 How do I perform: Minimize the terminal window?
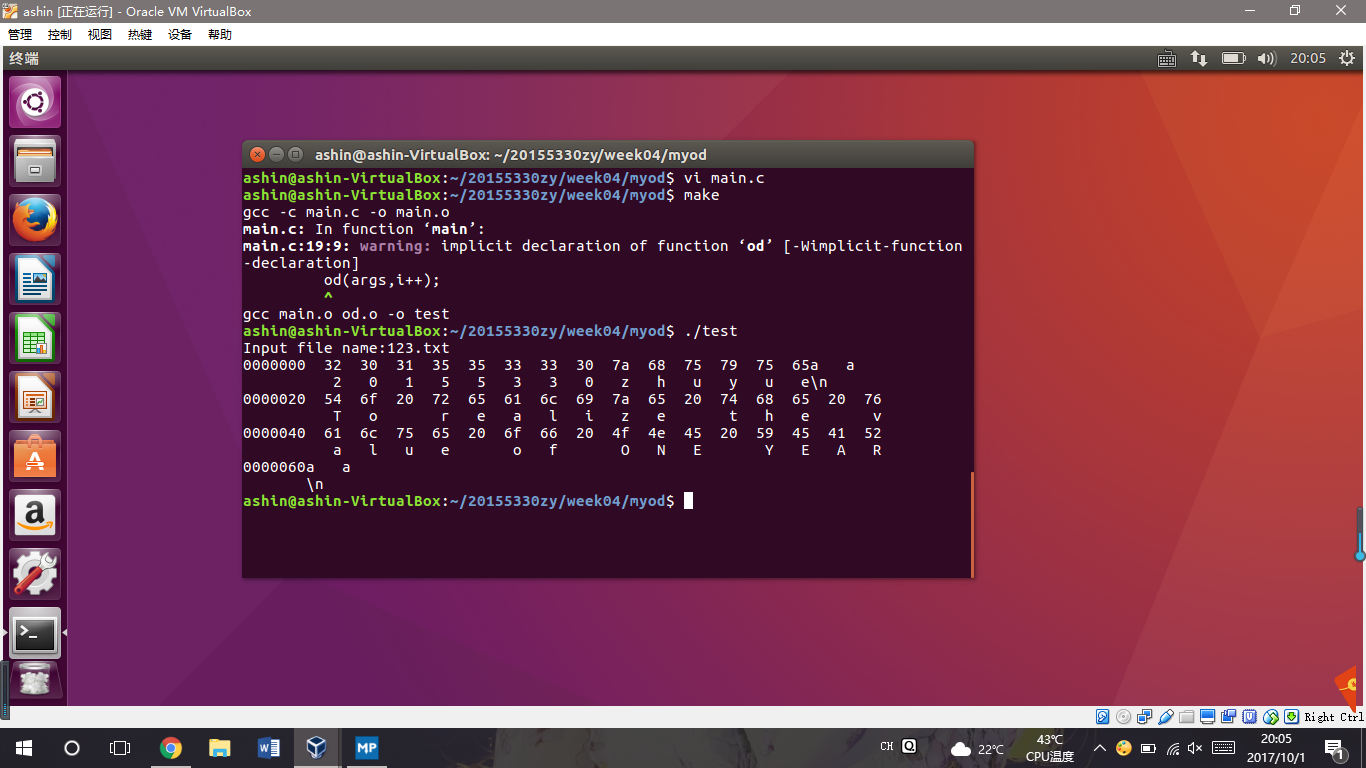tap(277, 154)
